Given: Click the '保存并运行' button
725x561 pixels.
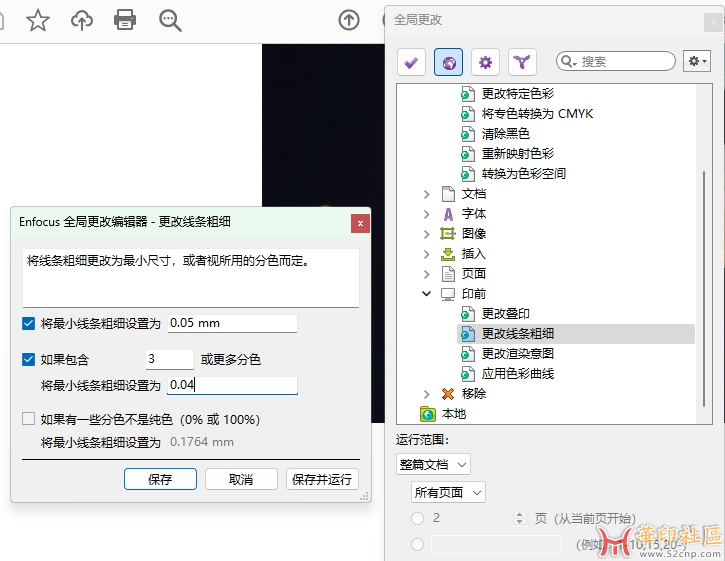Looking at the screenshot, I should point(321,479).
